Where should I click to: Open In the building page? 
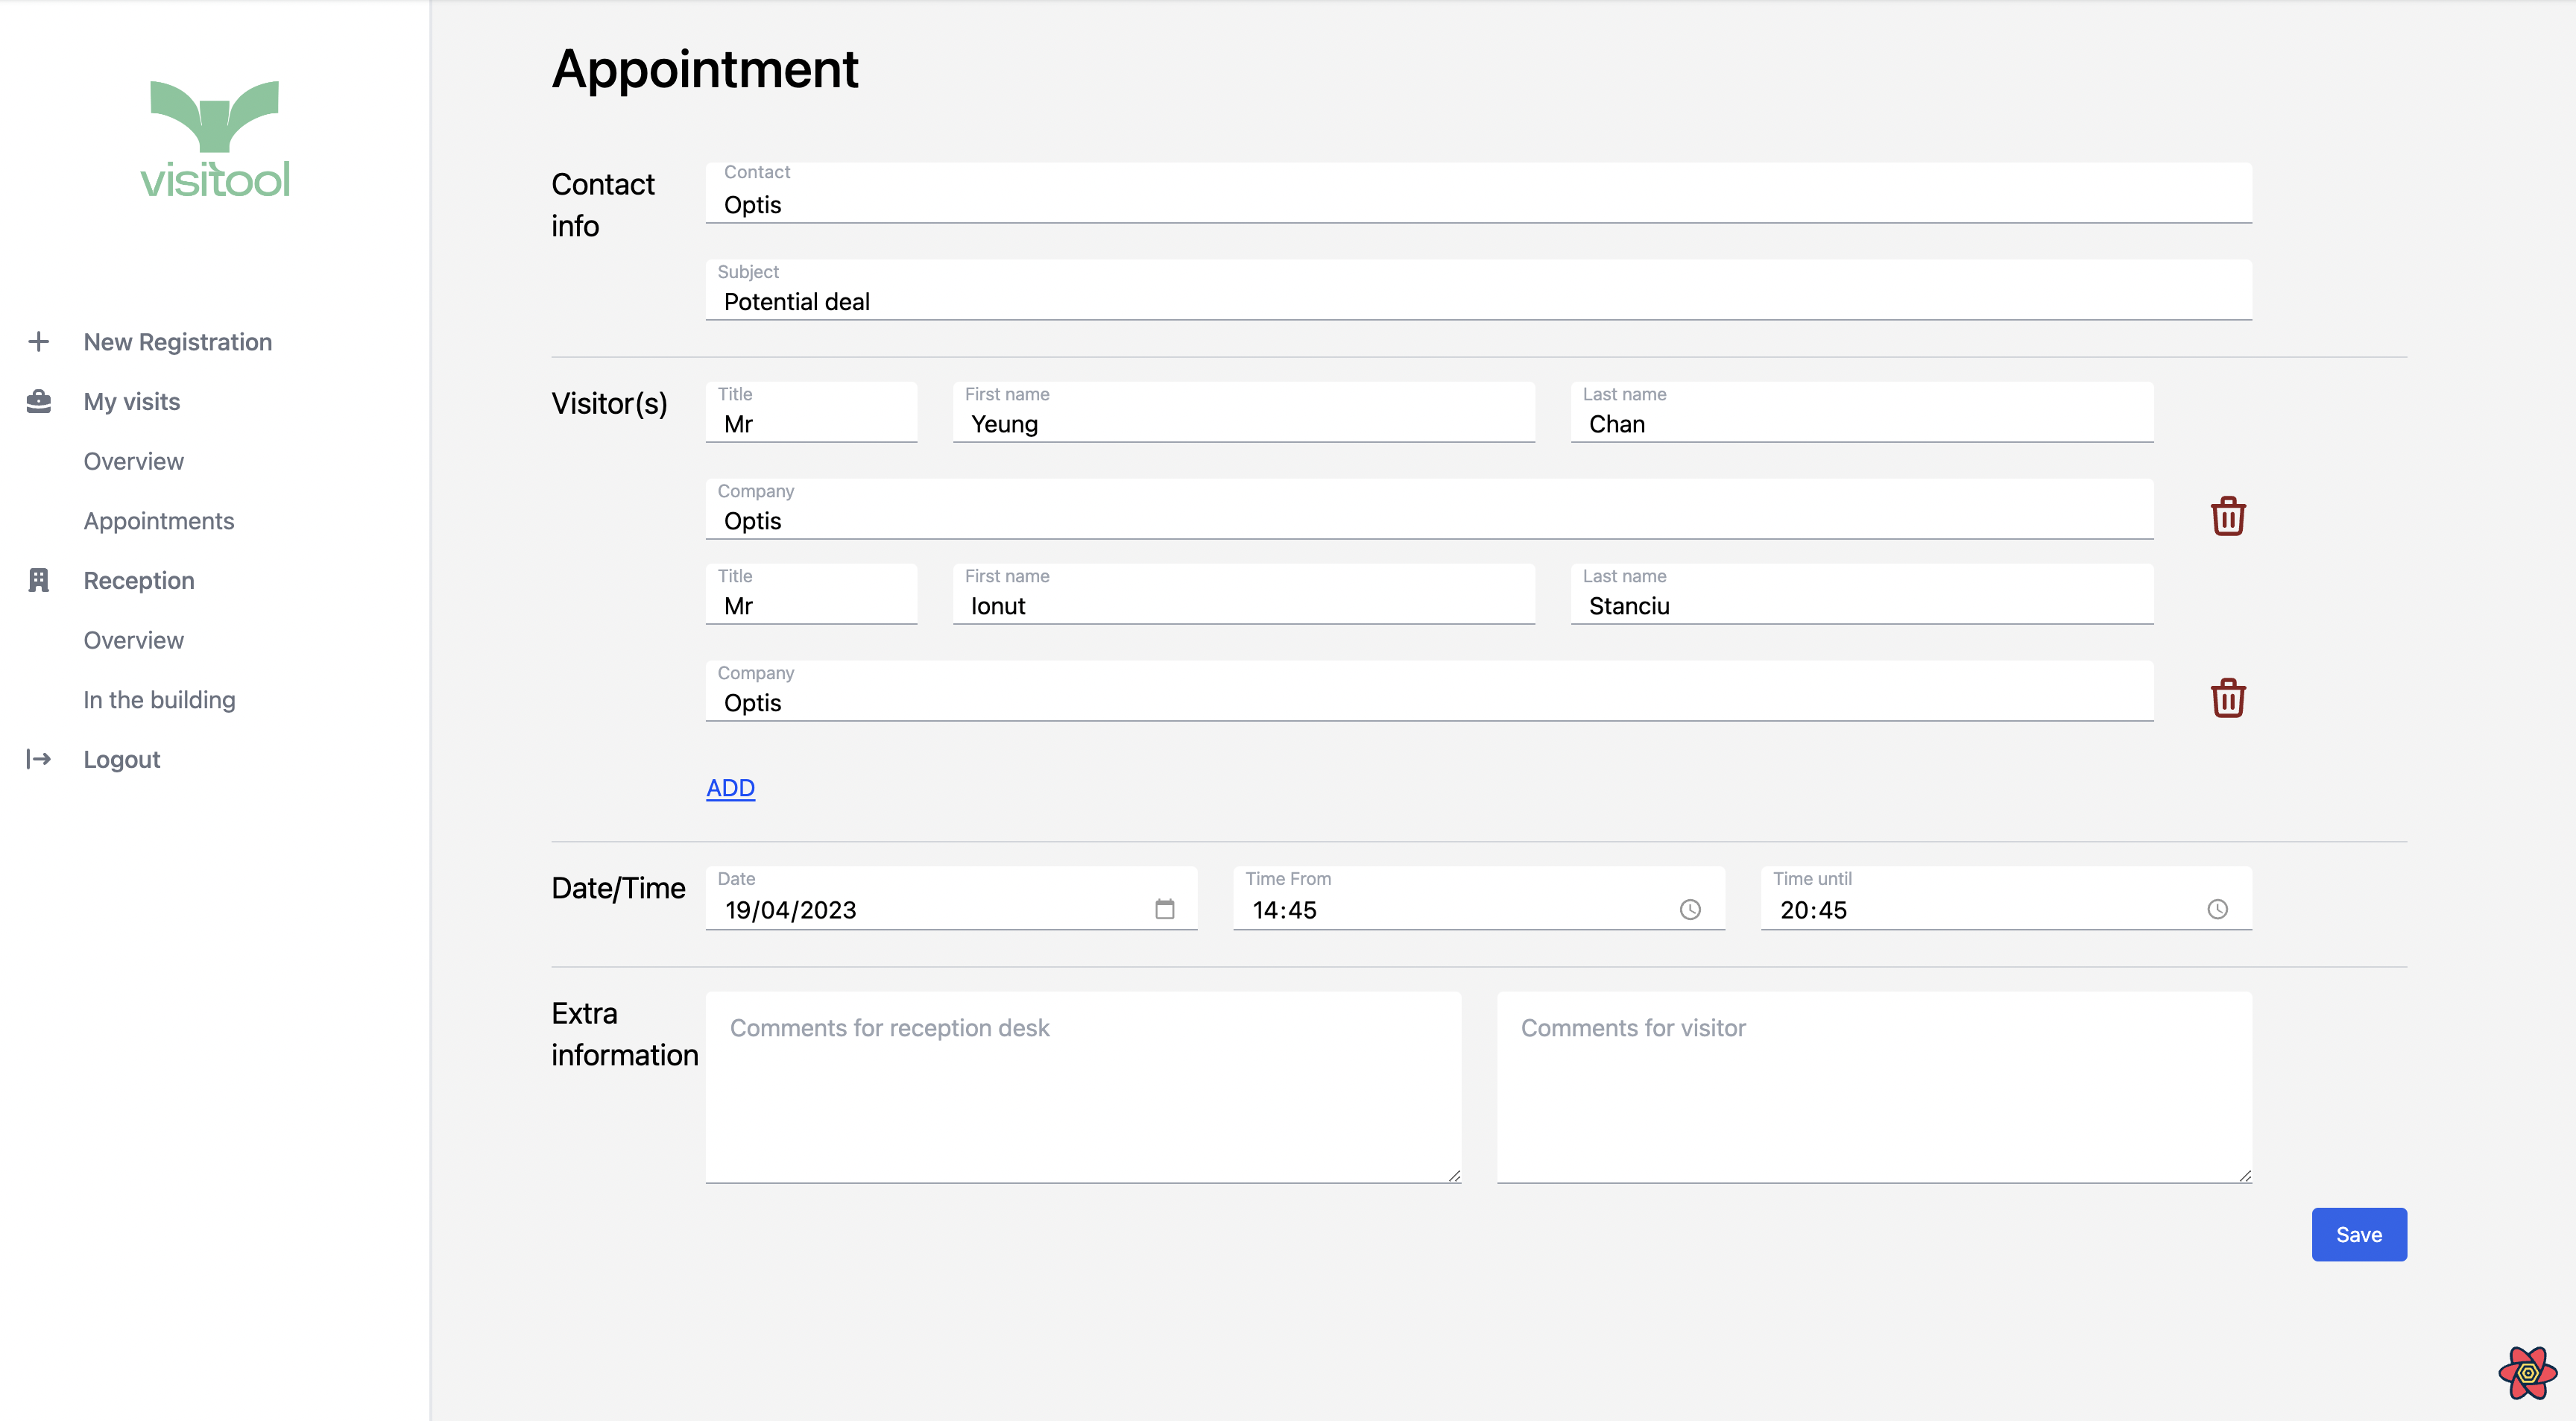click(x=160, y=700)
